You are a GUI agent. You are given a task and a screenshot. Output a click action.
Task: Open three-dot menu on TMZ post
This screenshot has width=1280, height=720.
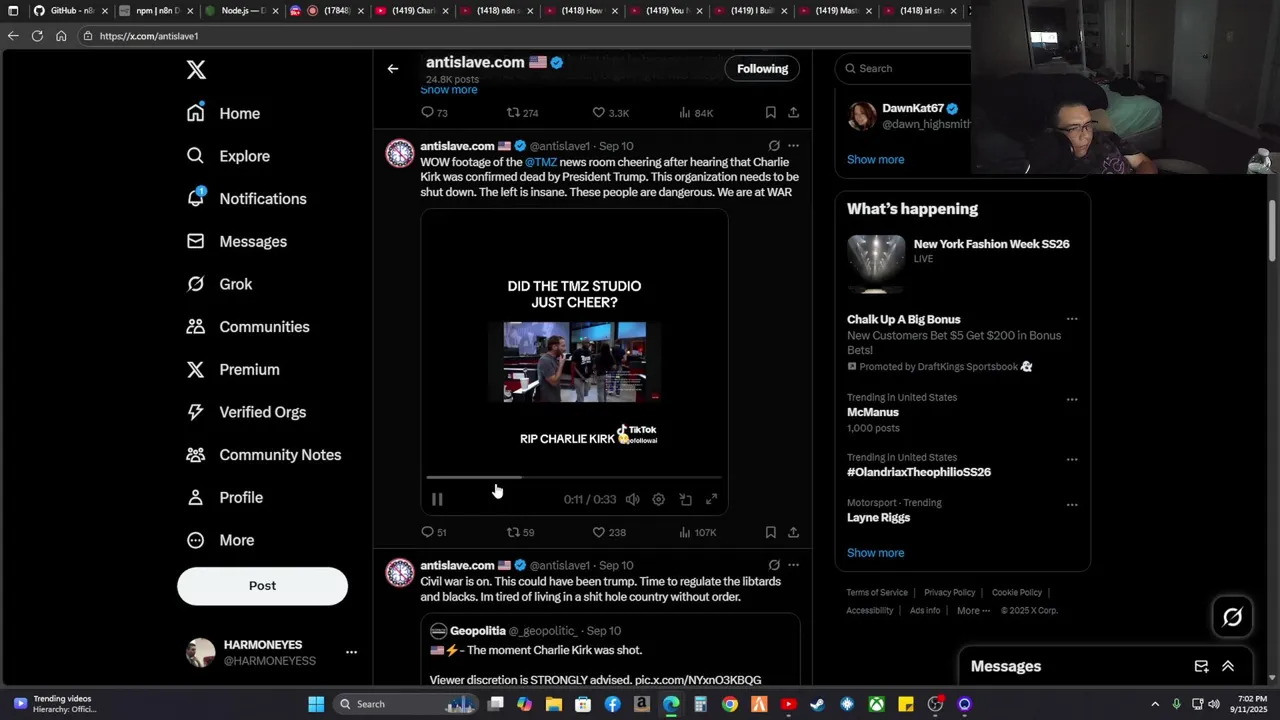pos(793,146)
